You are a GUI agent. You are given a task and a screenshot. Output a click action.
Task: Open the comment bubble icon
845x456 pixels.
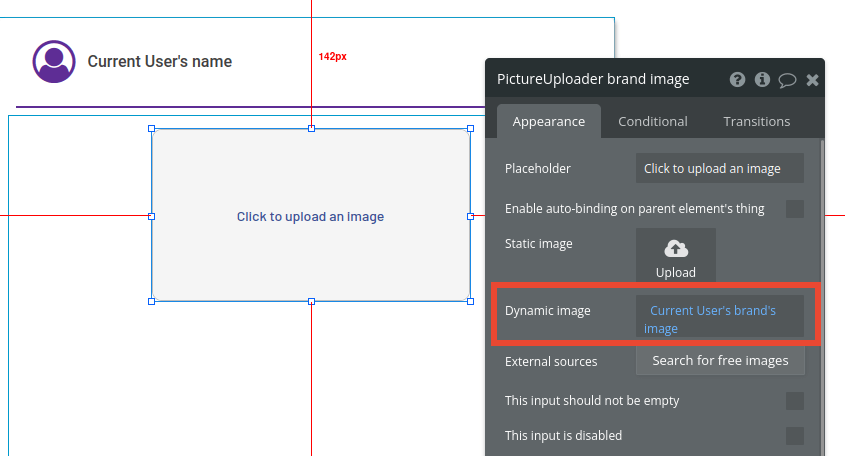[x=787, y=80]
